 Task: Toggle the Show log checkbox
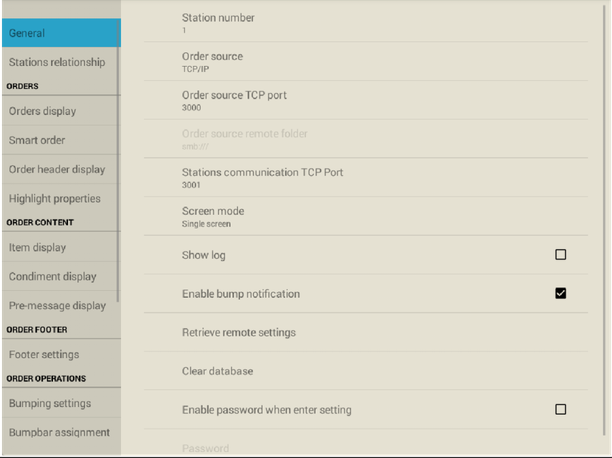pyautogui.click(x=560, y=255)
